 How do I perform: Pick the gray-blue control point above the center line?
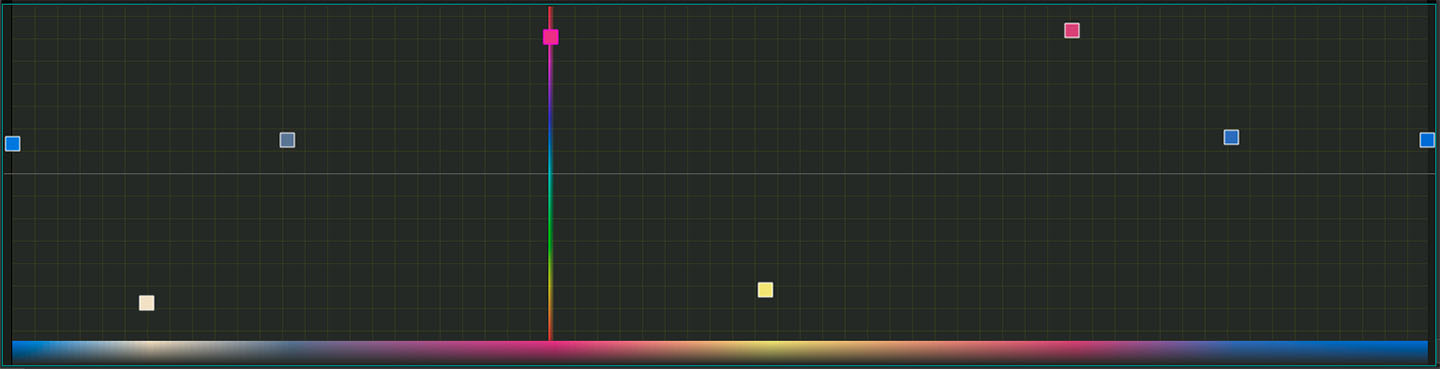coord(287,140)
